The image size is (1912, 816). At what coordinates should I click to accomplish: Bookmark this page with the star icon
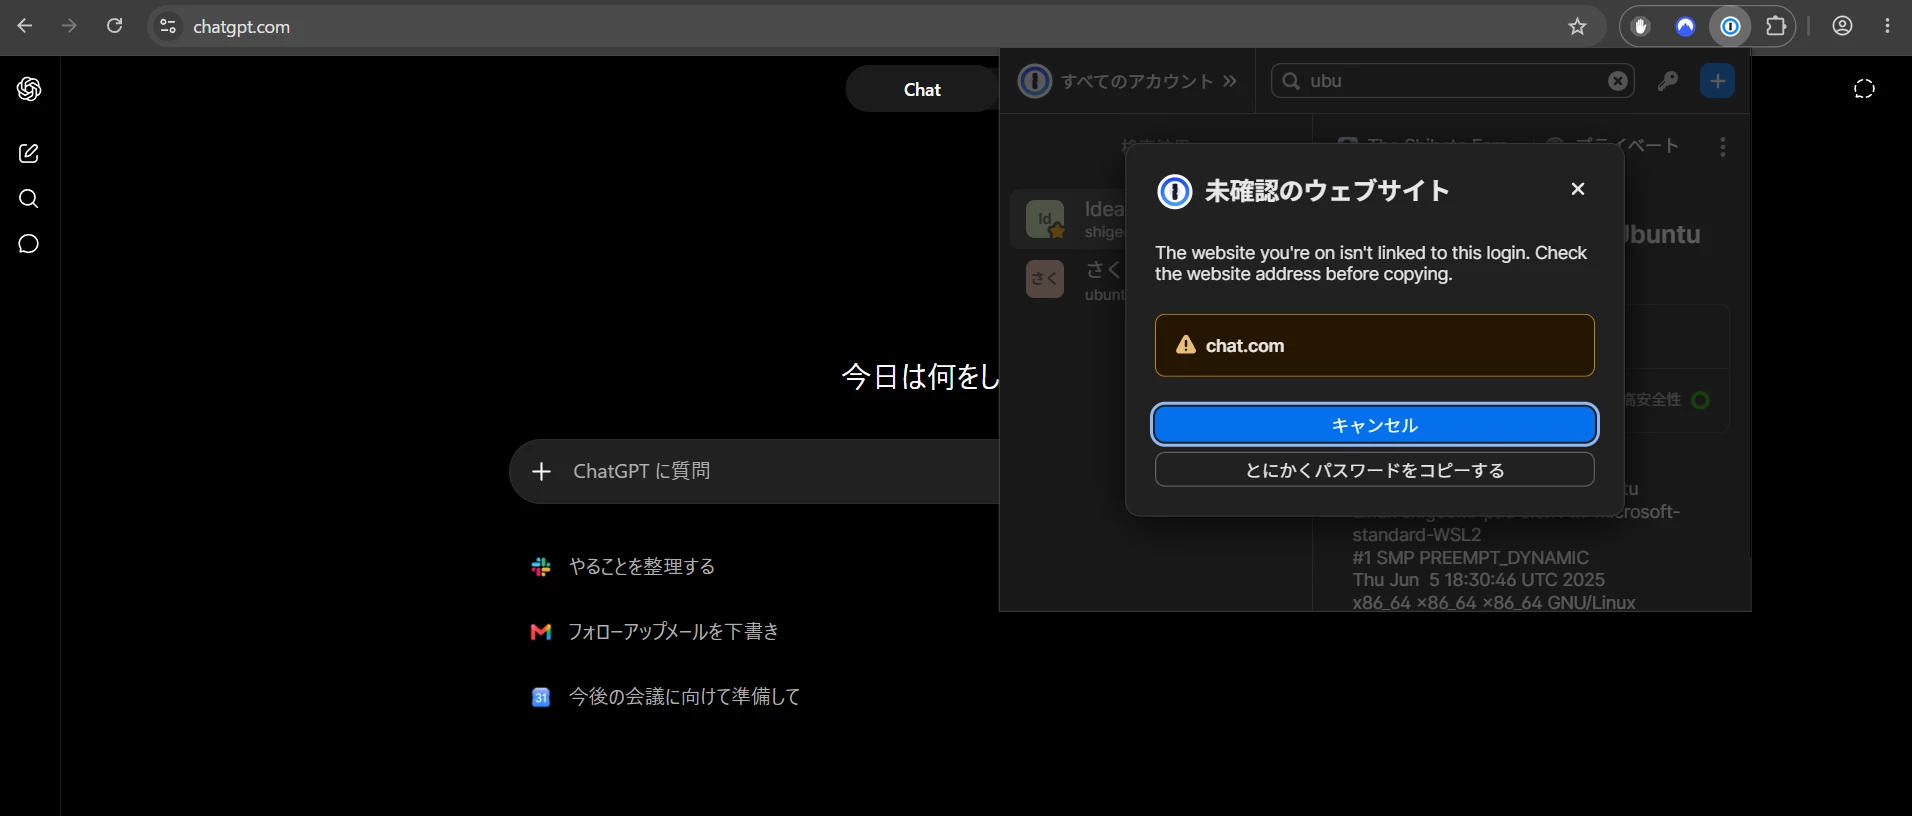coord(1577,27)
